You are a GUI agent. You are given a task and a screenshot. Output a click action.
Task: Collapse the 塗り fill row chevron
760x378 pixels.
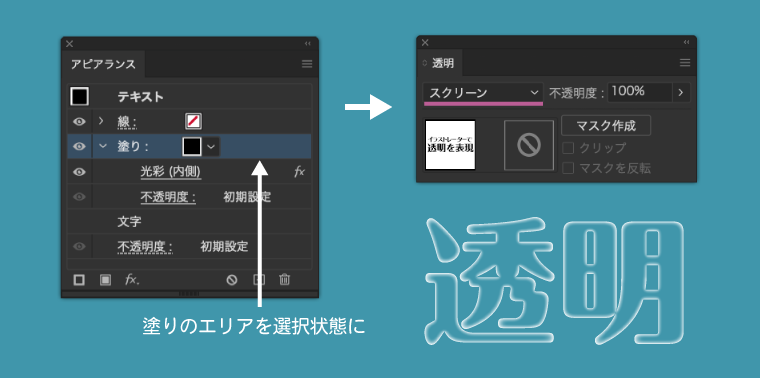point(103,145)
